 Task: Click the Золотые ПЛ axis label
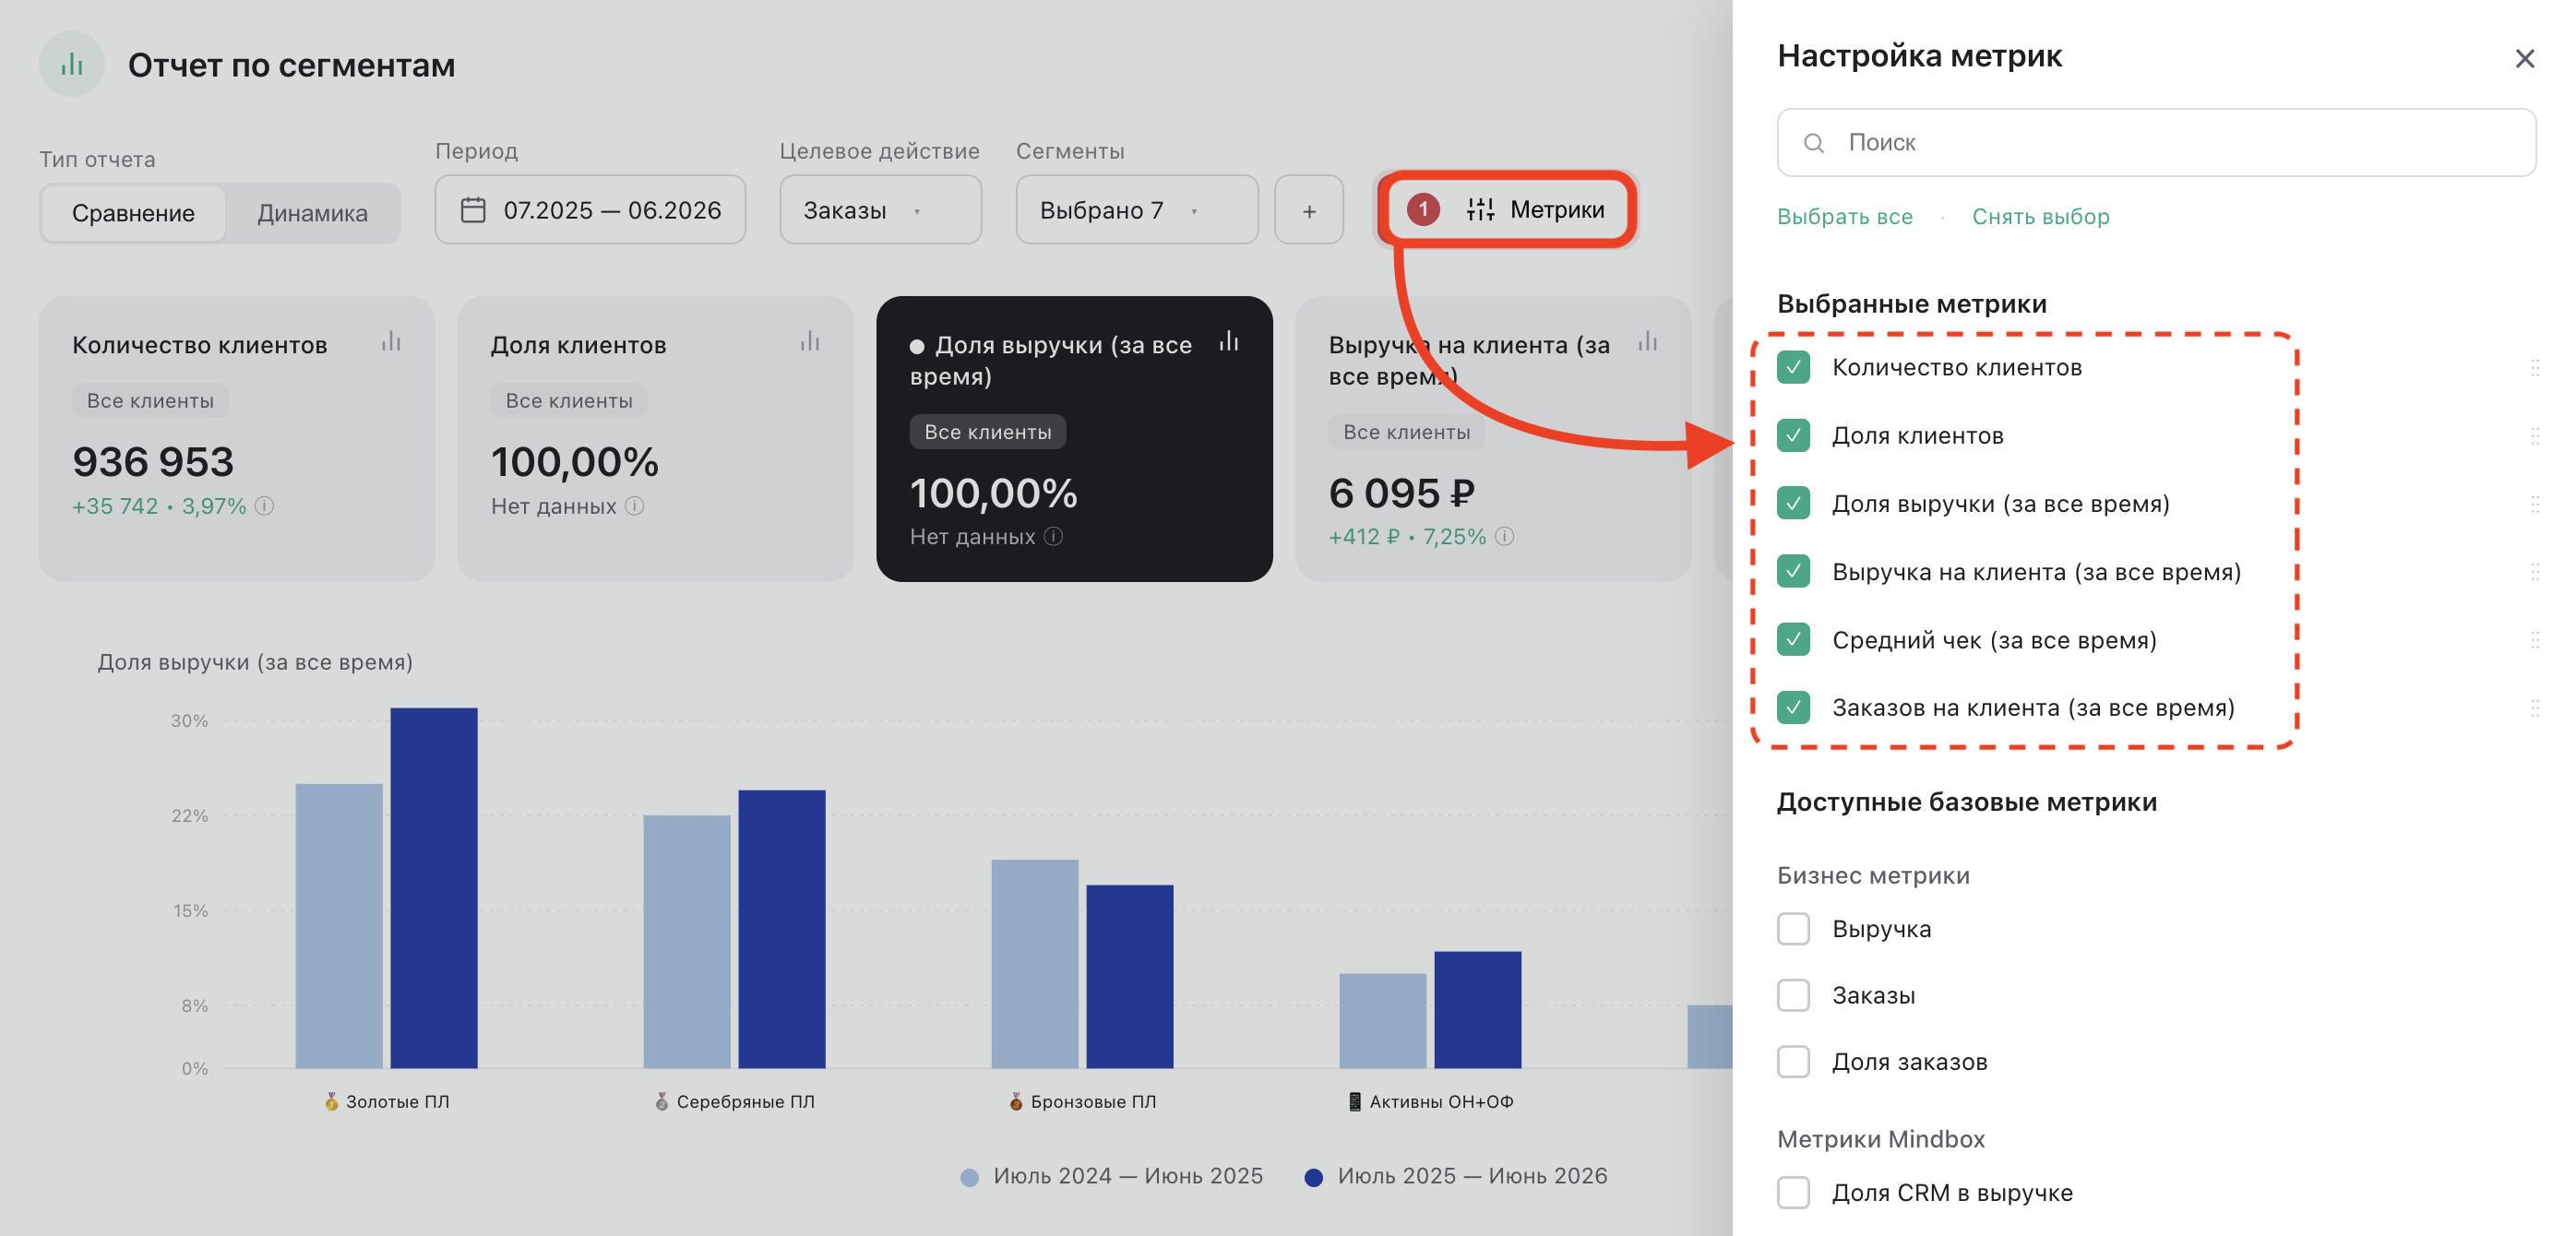click(387, 1102)
